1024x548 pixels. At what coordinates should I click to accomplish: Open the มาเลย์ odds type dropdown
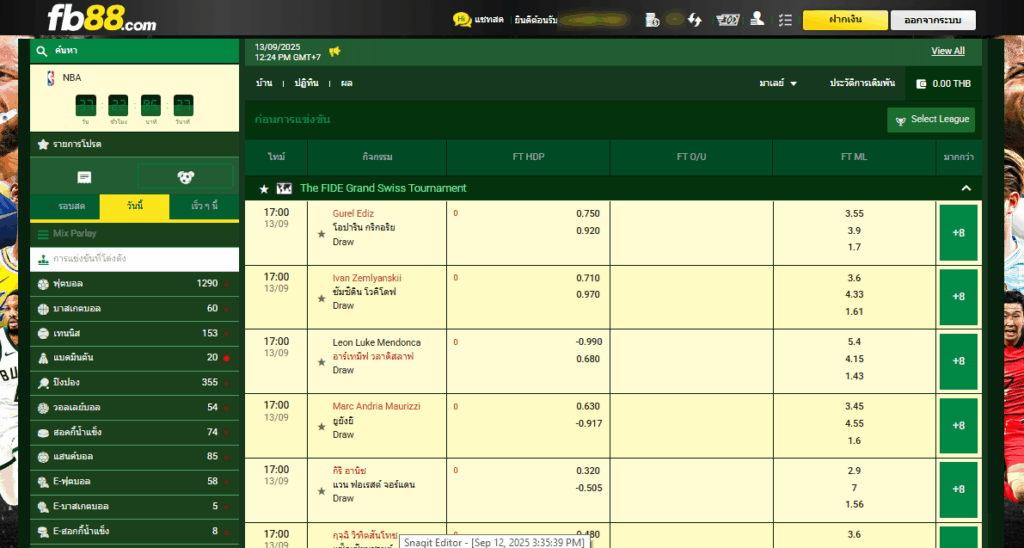pyautogui.click(x=778, y=84)
